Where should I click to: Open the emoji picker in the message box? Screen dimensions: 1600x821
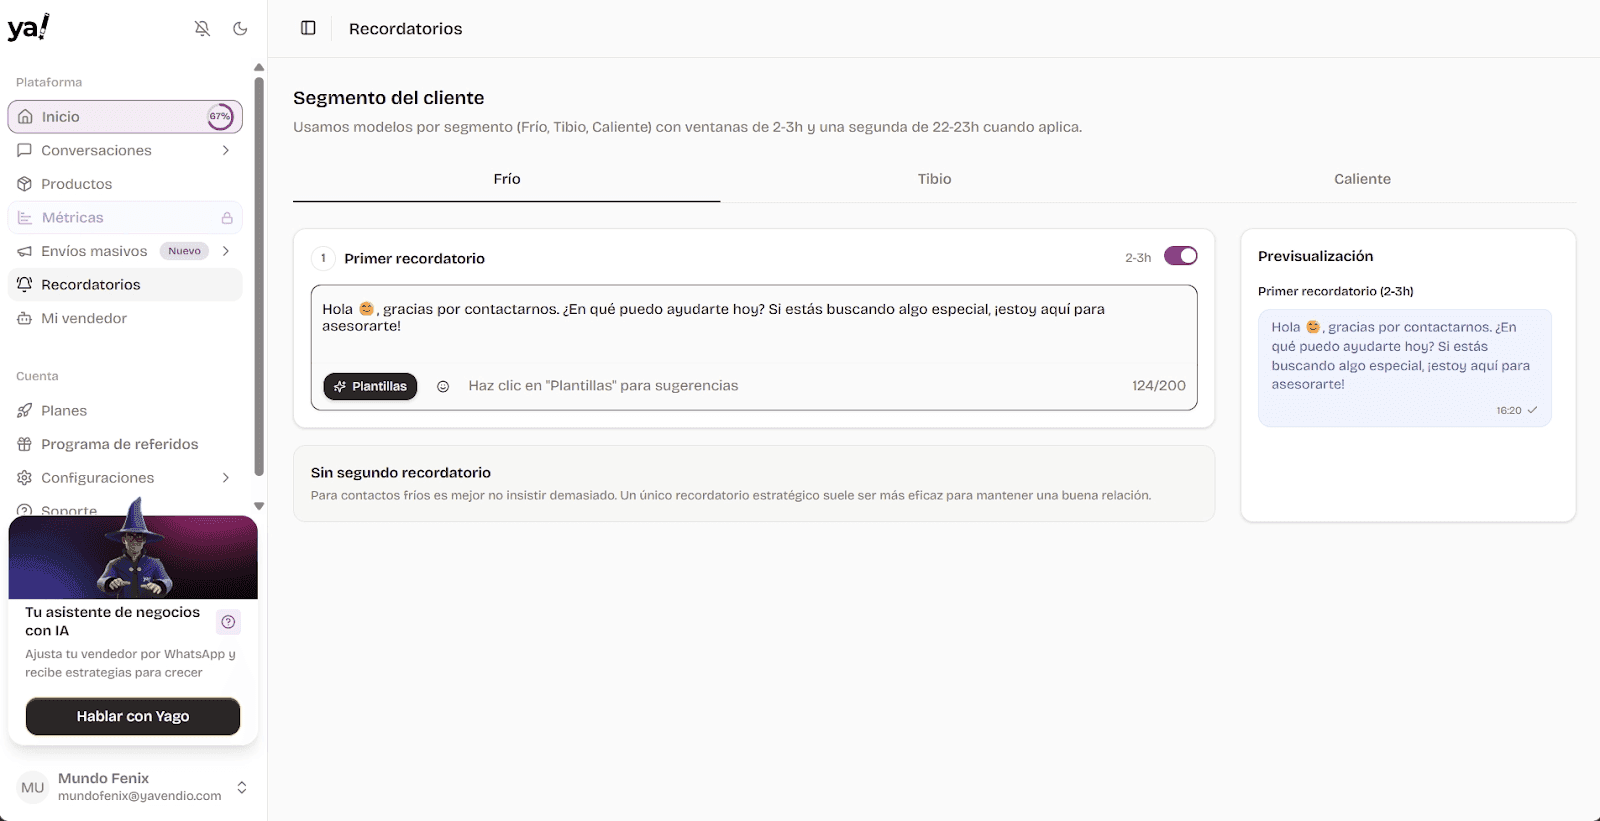443,386
